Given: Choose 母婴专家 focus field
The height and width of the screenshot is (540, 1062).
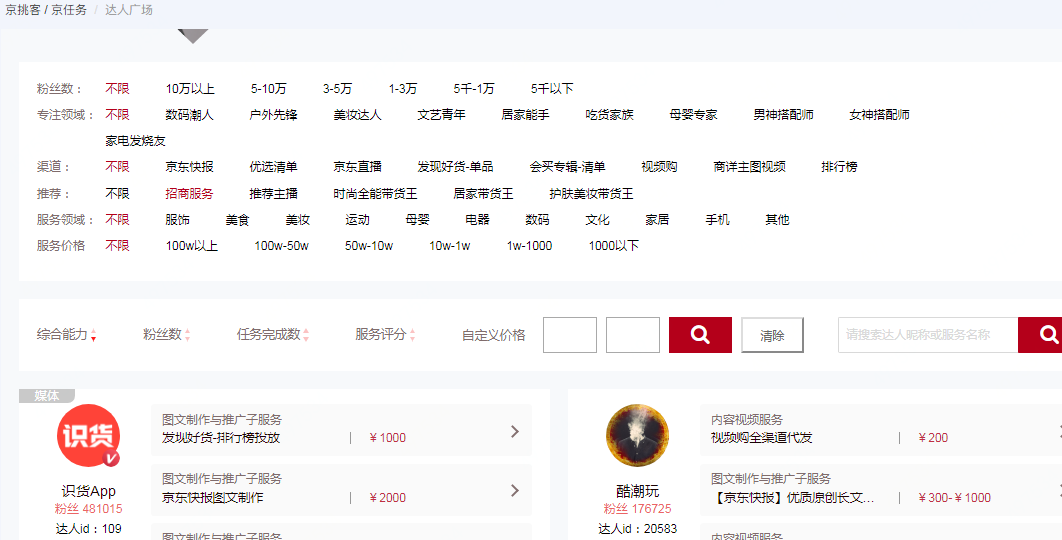Looking at the screenshot, I should coord(694,115).
